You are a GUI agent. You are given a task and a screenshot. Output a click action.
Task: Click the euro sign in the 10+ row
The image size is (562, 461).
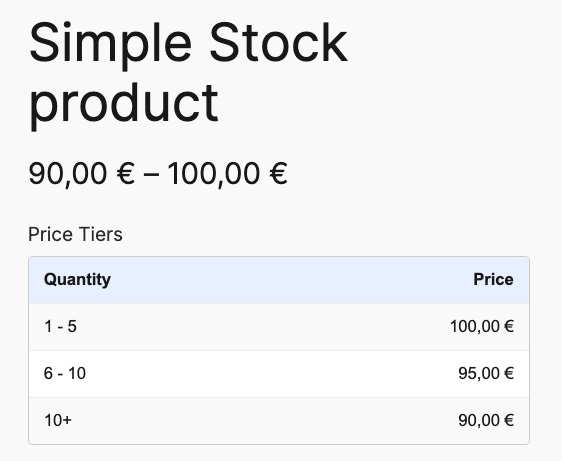click(x=509, y=420)
